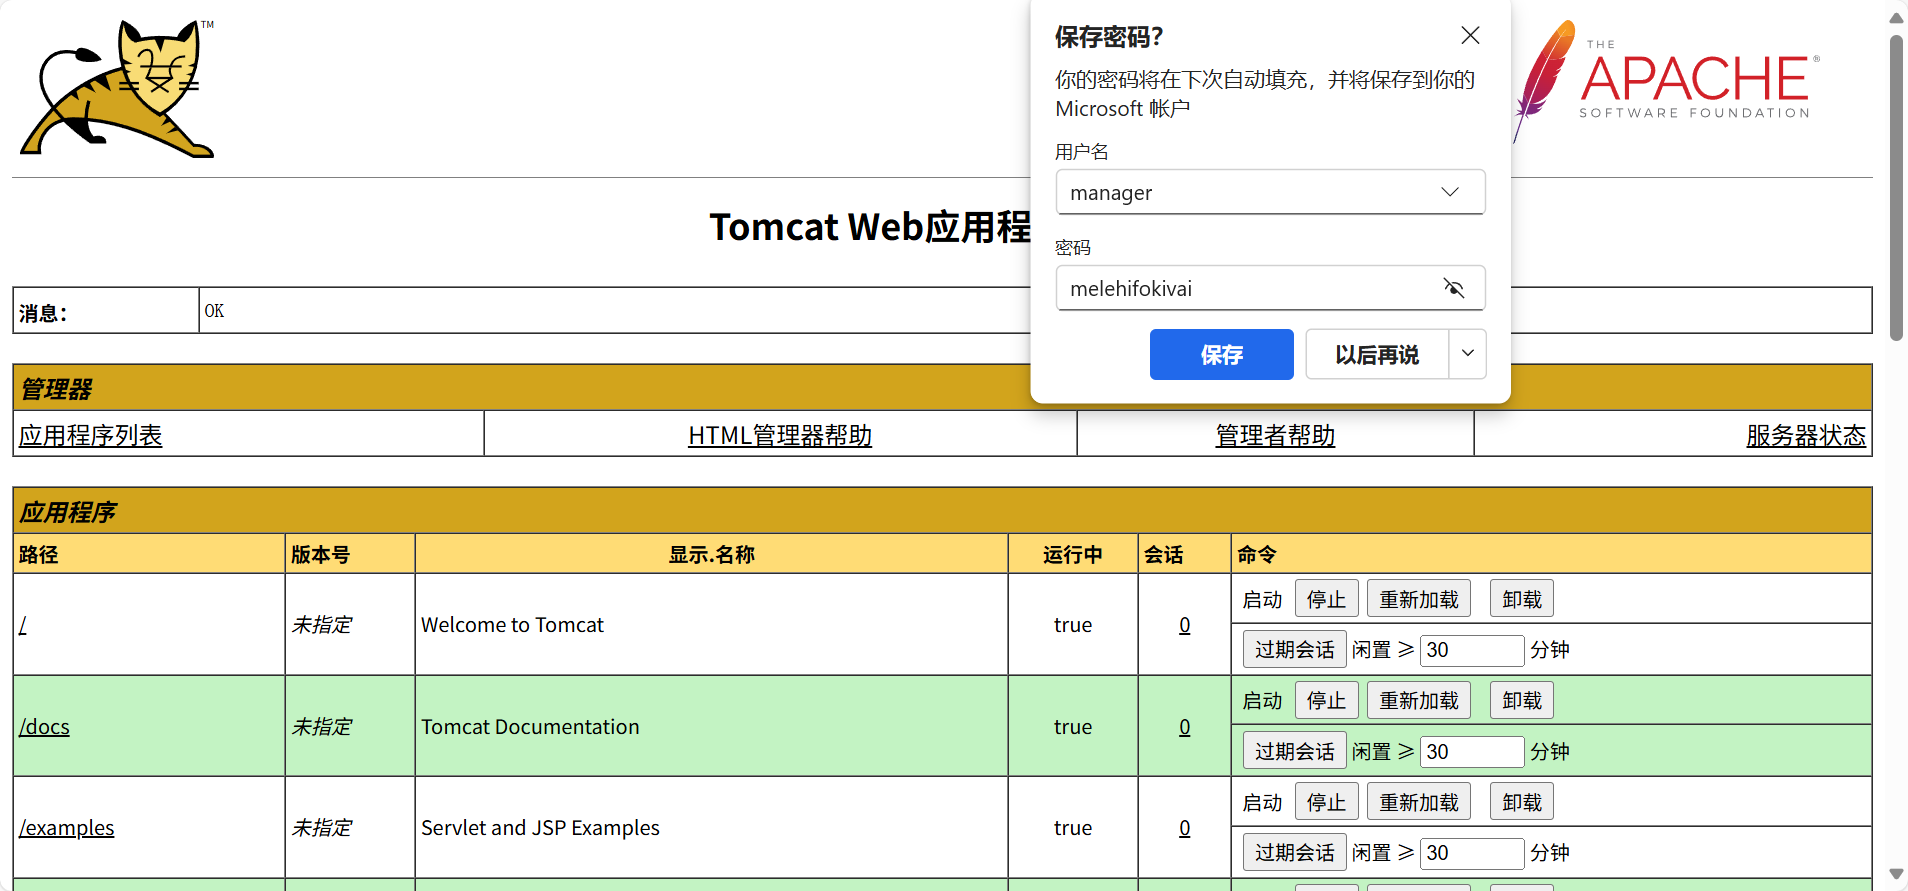The height and width of the screenshot is (891, 1908).
Task: Open the /examples path link
Action: point(66,827)
